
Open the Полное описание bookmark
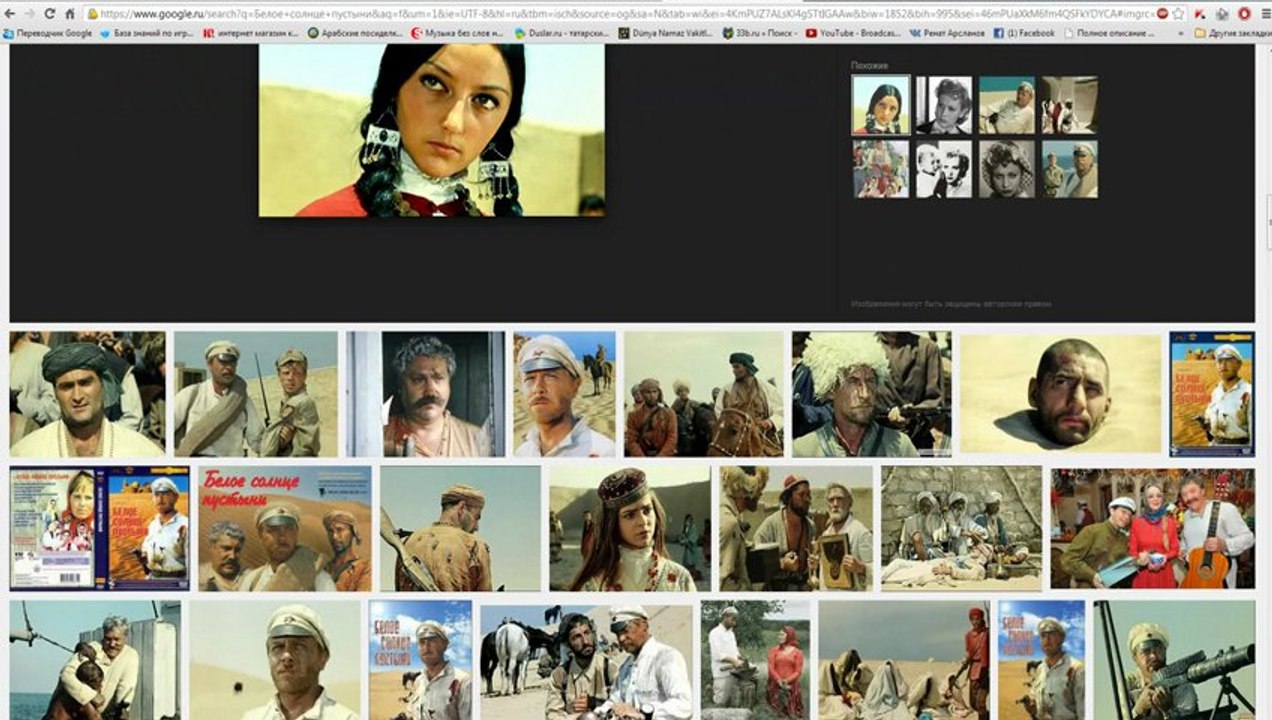(x=1108, y=33)
